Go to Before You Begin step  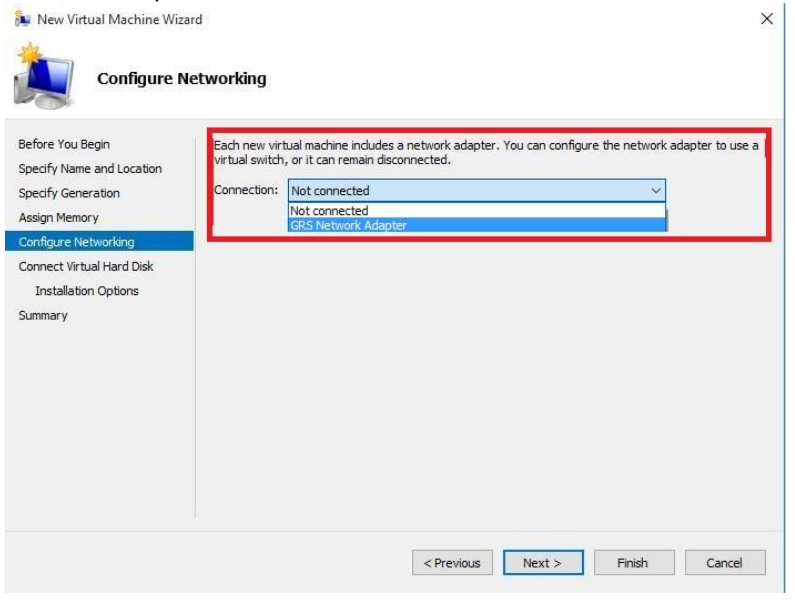tap(64, 144)
